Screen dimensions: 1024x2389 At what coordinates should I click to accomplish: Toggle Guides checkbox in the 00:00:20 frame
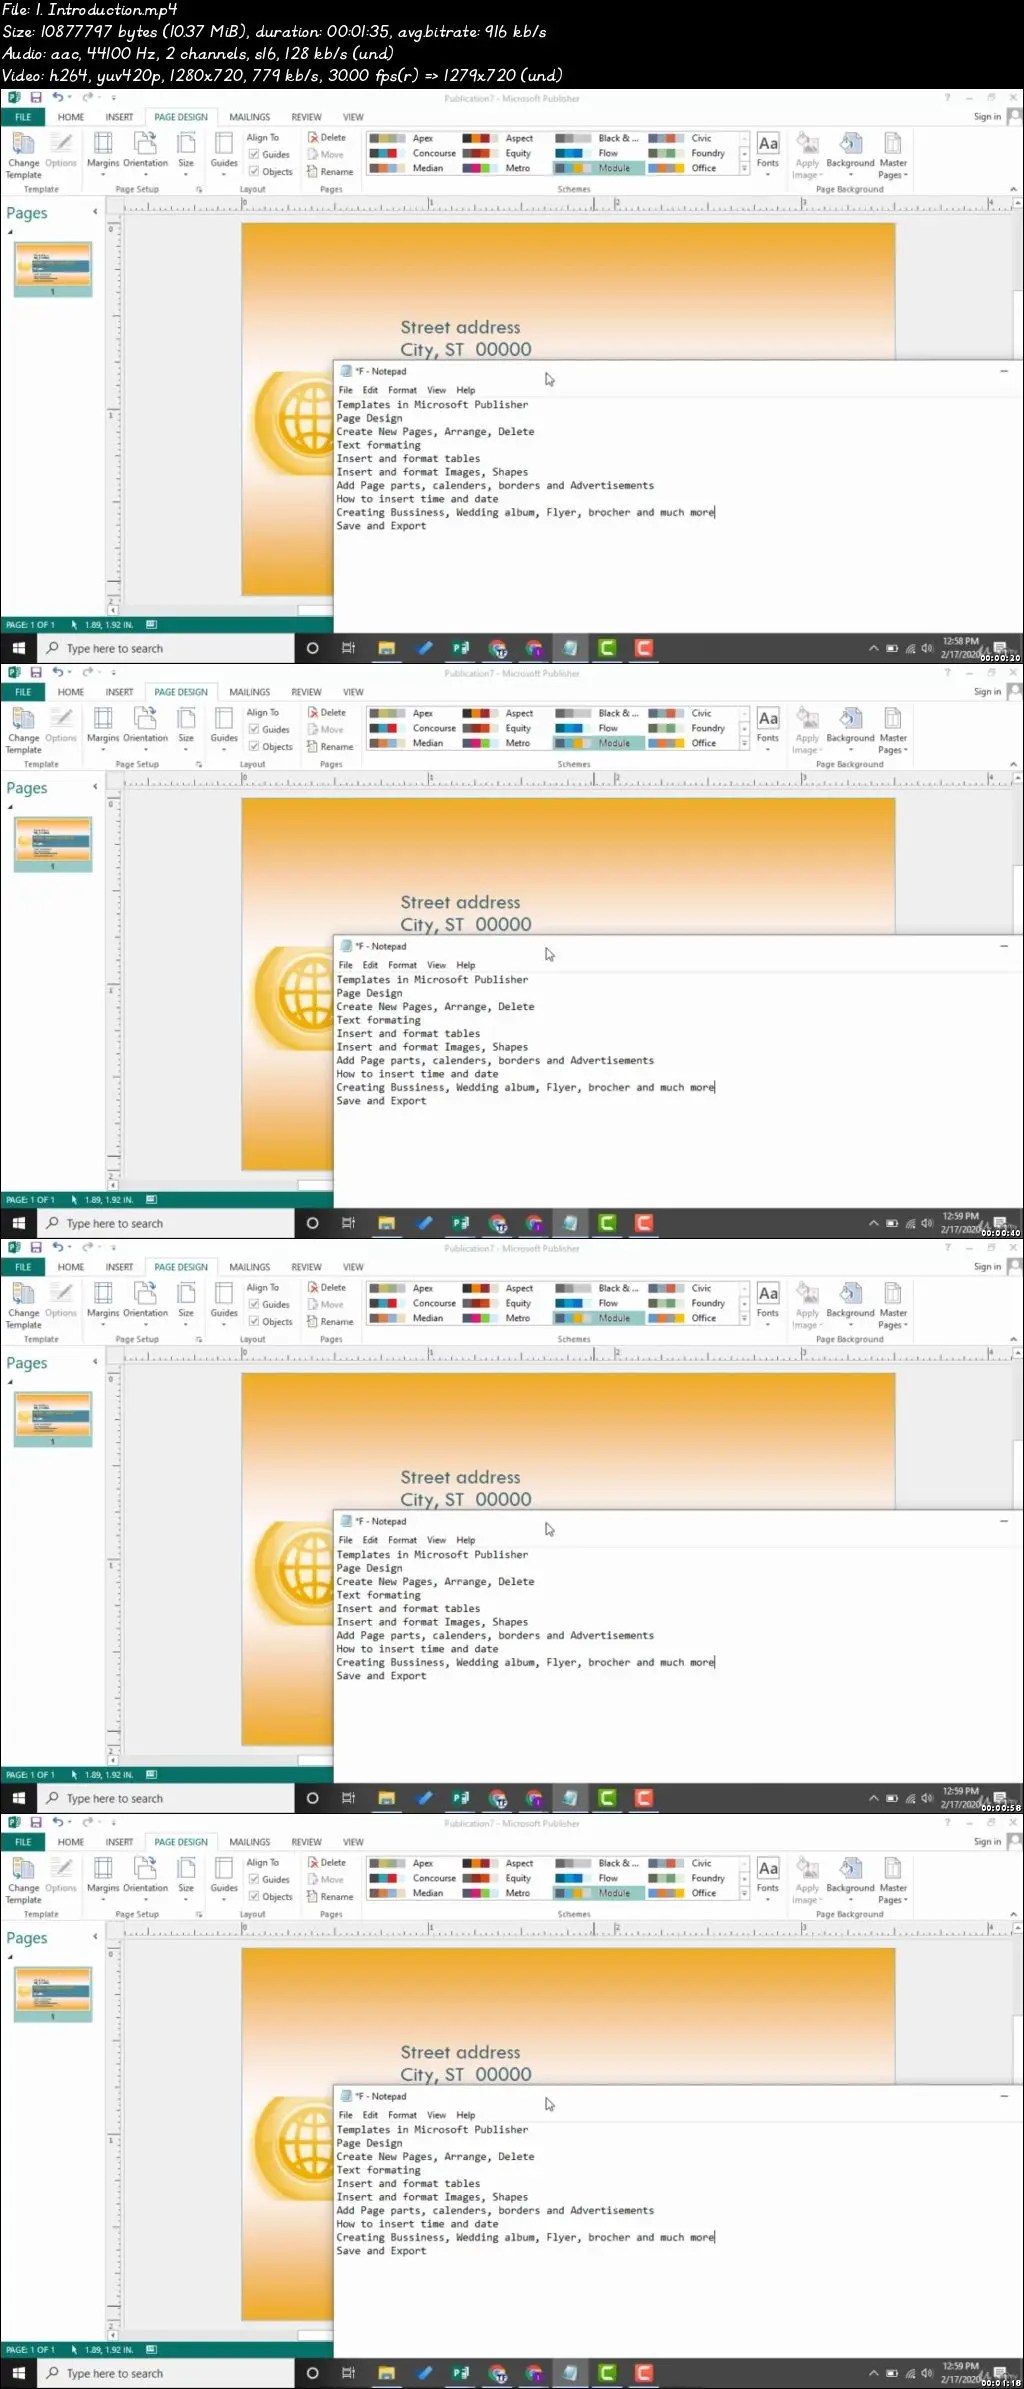click(x=254, y=154)
